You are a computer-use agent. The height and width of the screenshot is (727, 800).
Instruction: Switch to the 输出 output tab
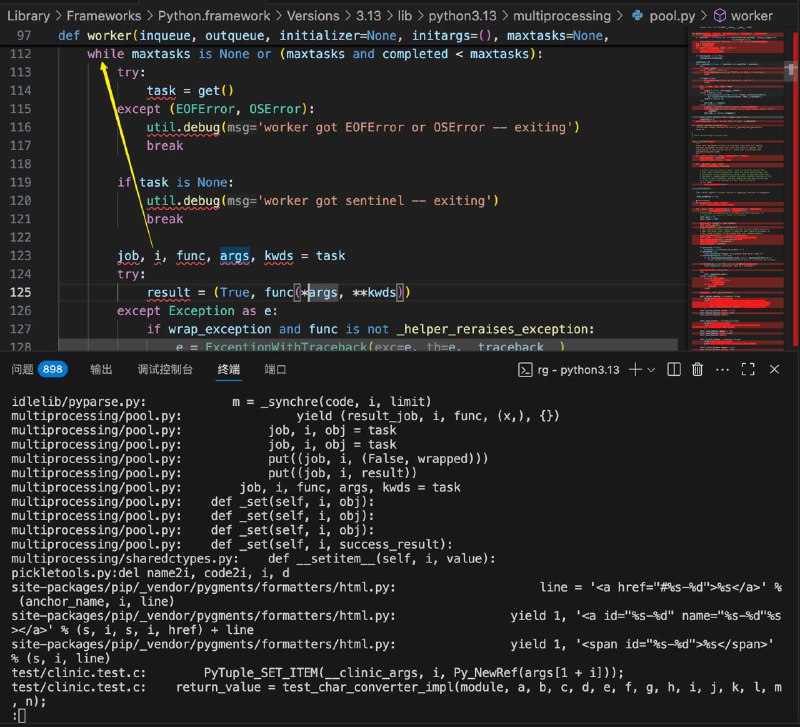click(102, 369)
